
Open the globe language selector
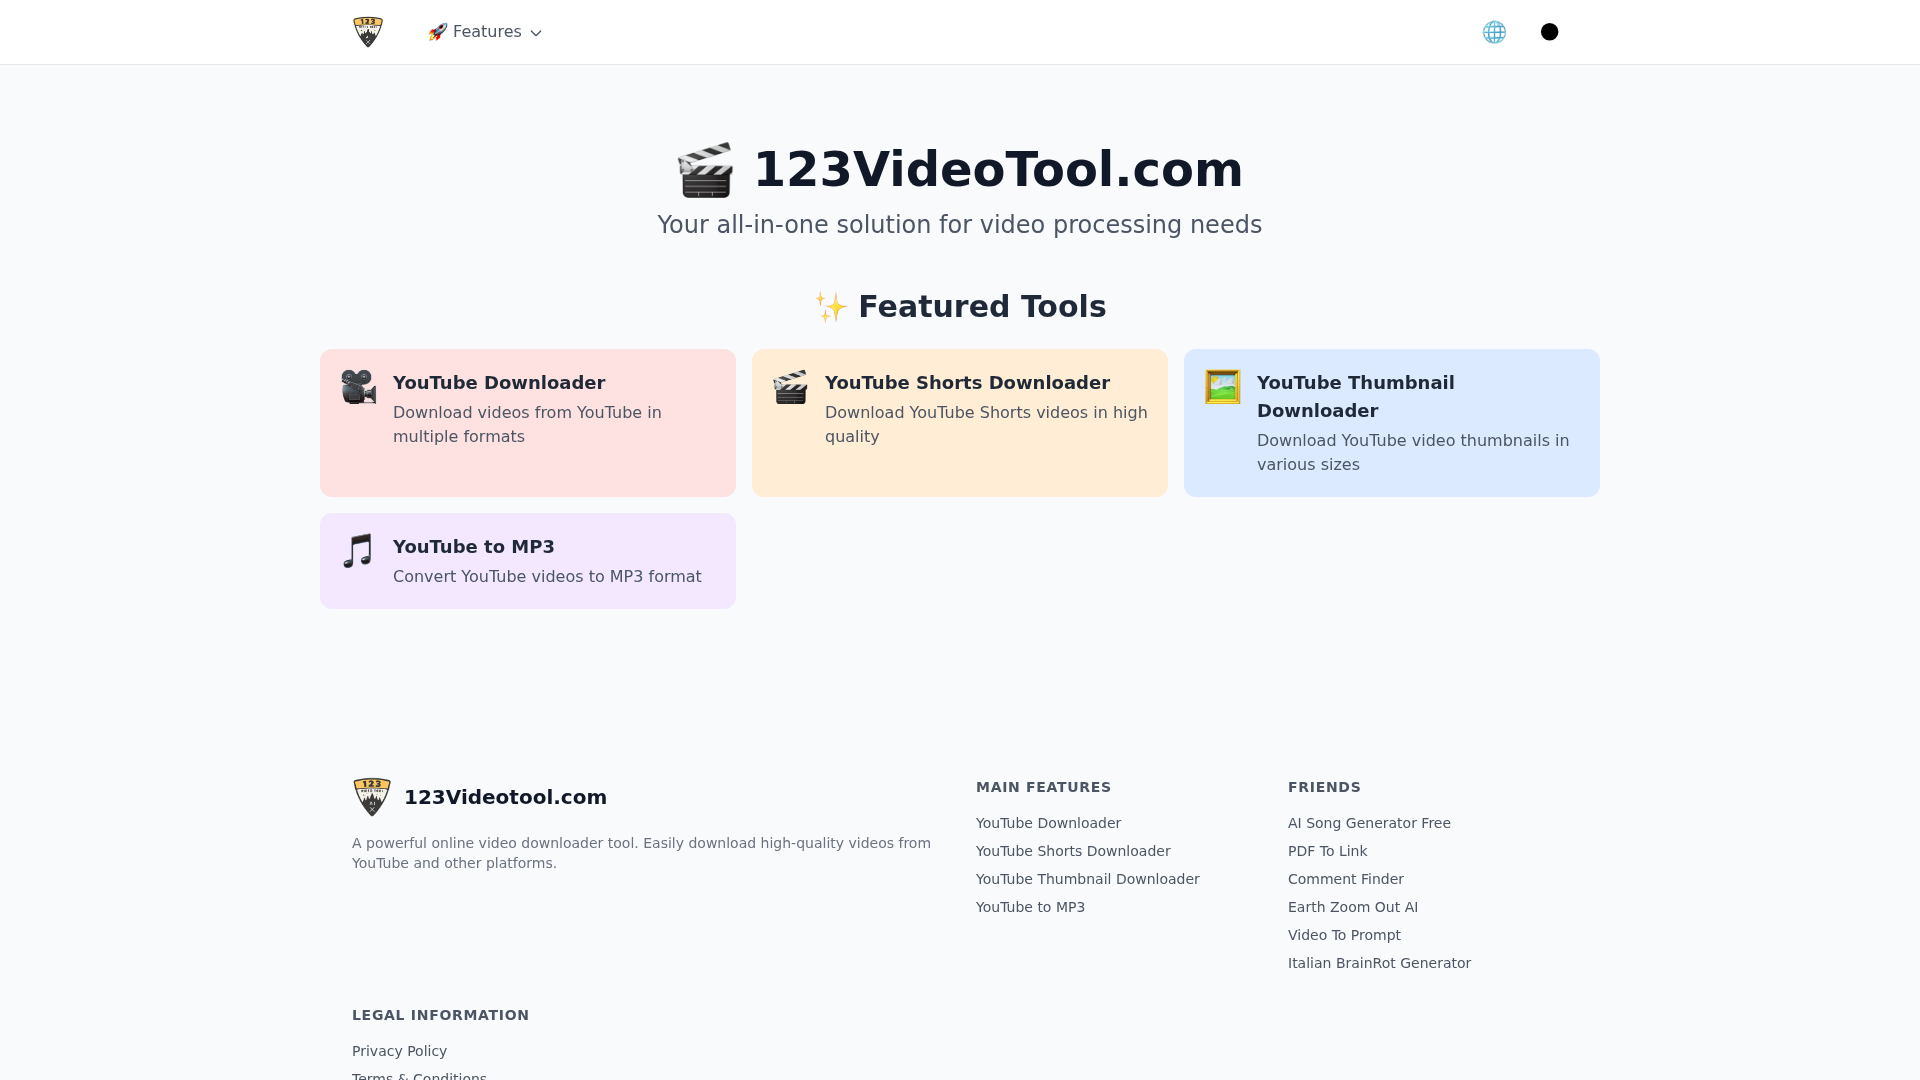(1494, 32)
